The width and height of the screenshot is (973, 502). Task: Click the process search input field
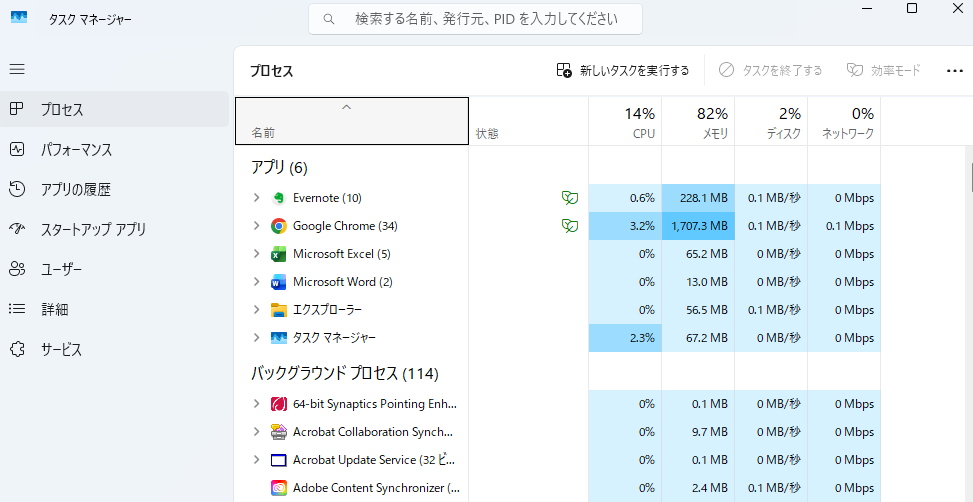tap(475, 19)
